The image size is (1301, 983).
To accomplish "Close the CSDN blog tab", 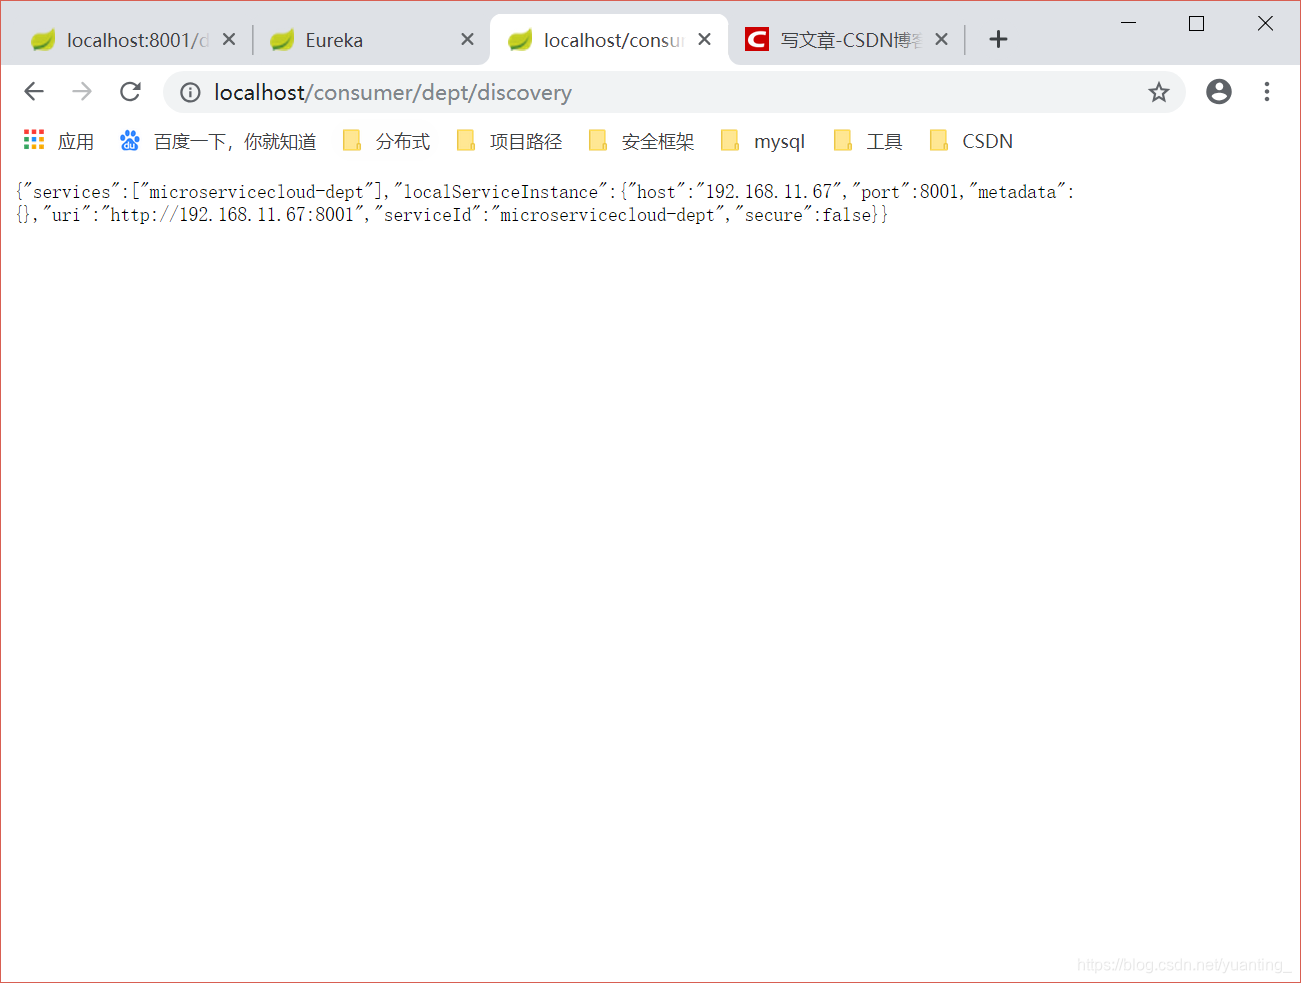I will (x=941, y=39).
